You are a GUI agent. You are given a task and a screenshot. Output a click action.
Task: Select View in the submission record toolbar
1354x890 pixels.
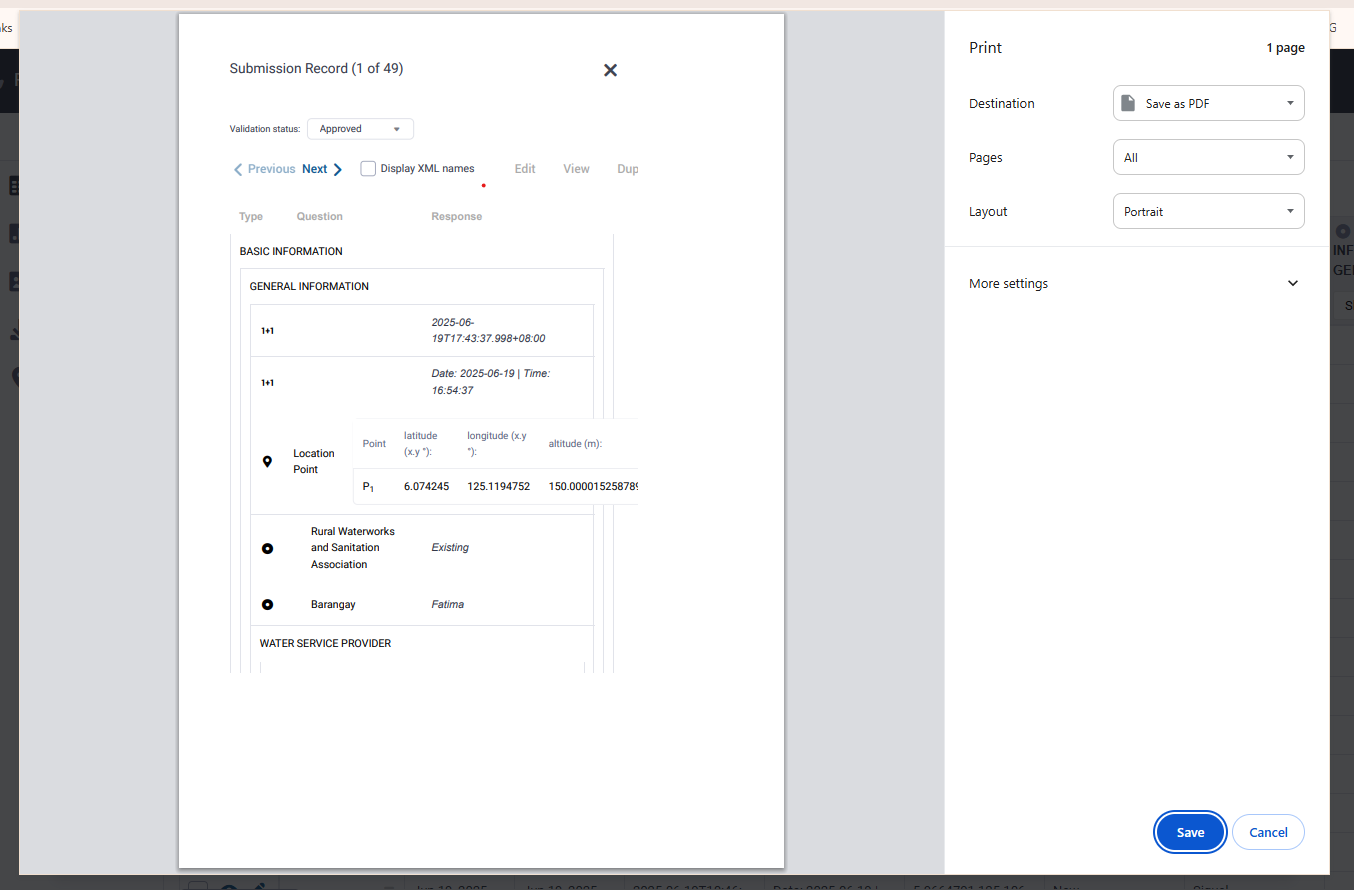tap(576, 169)
